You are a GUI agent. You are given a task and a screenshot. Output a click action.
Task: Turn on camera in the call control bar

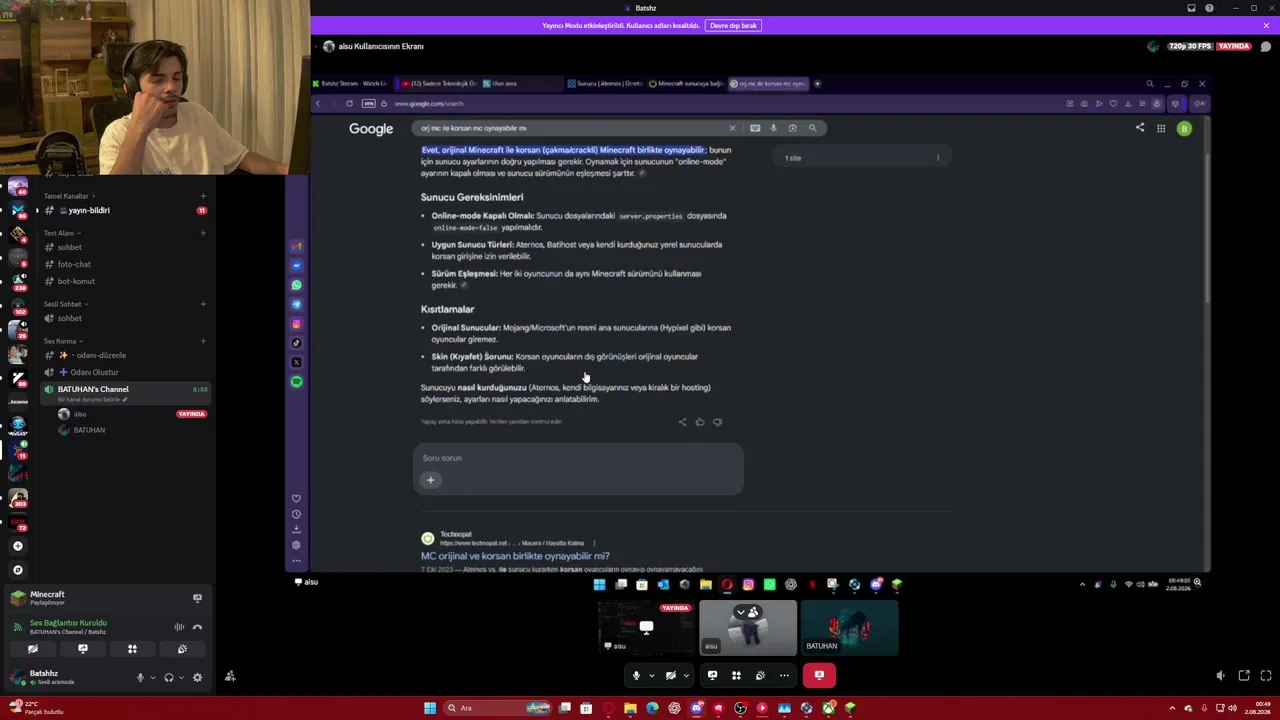tap(671, 676)
